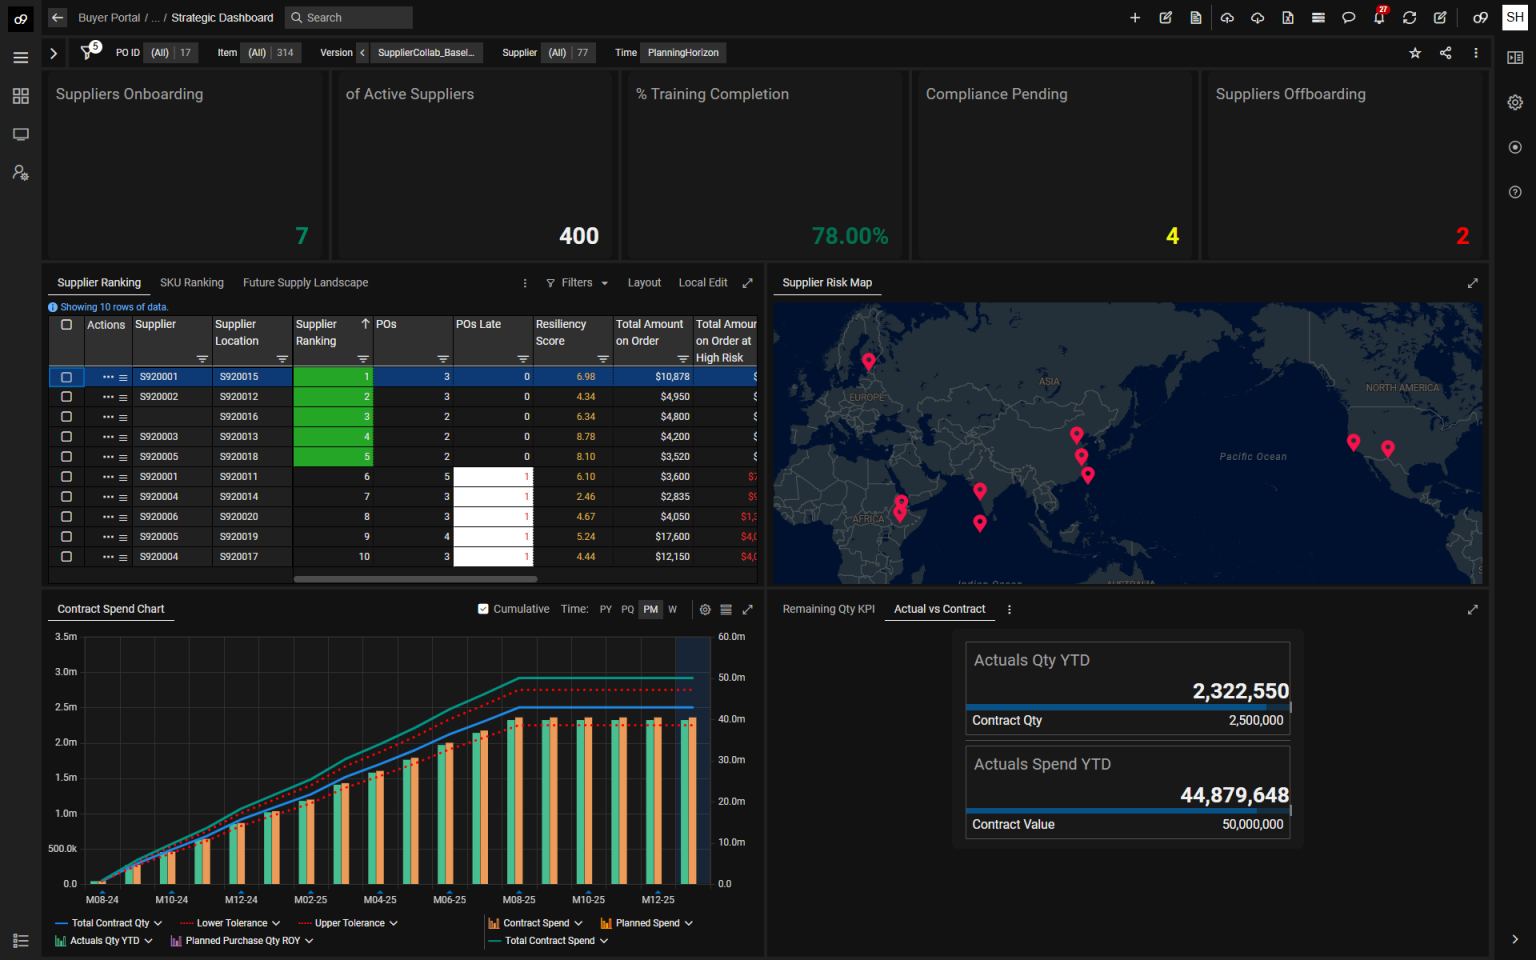
Task: Open notifications via the bell icon
Action: [x=1379, y=17]
